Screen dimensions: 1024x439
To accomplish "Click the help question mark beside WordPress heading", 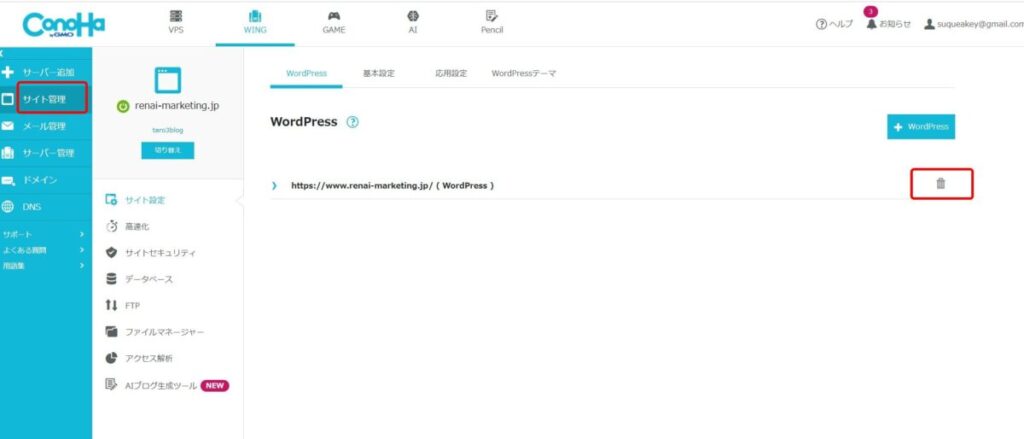I will click(352, 122).
